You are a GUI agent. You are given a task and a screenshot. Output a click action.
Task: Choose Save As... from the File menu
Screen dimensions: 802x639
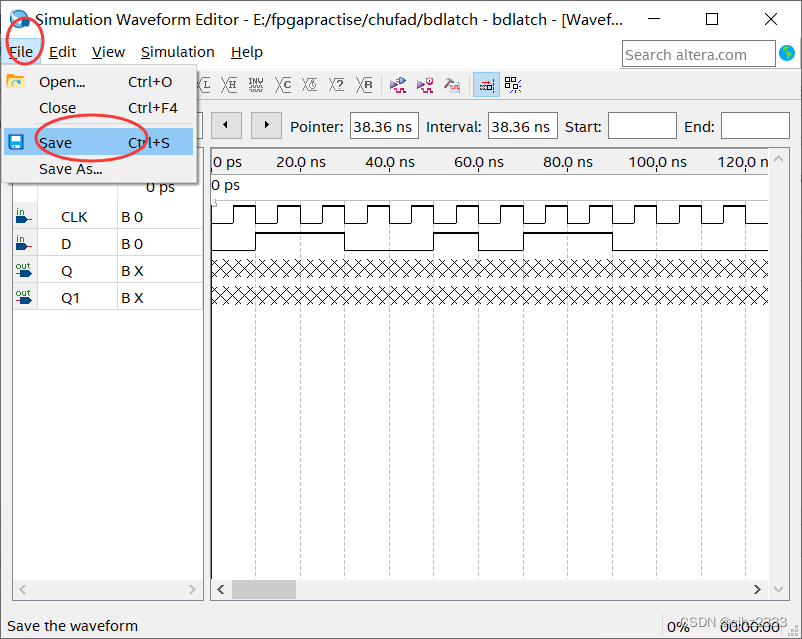coord(99,169)
